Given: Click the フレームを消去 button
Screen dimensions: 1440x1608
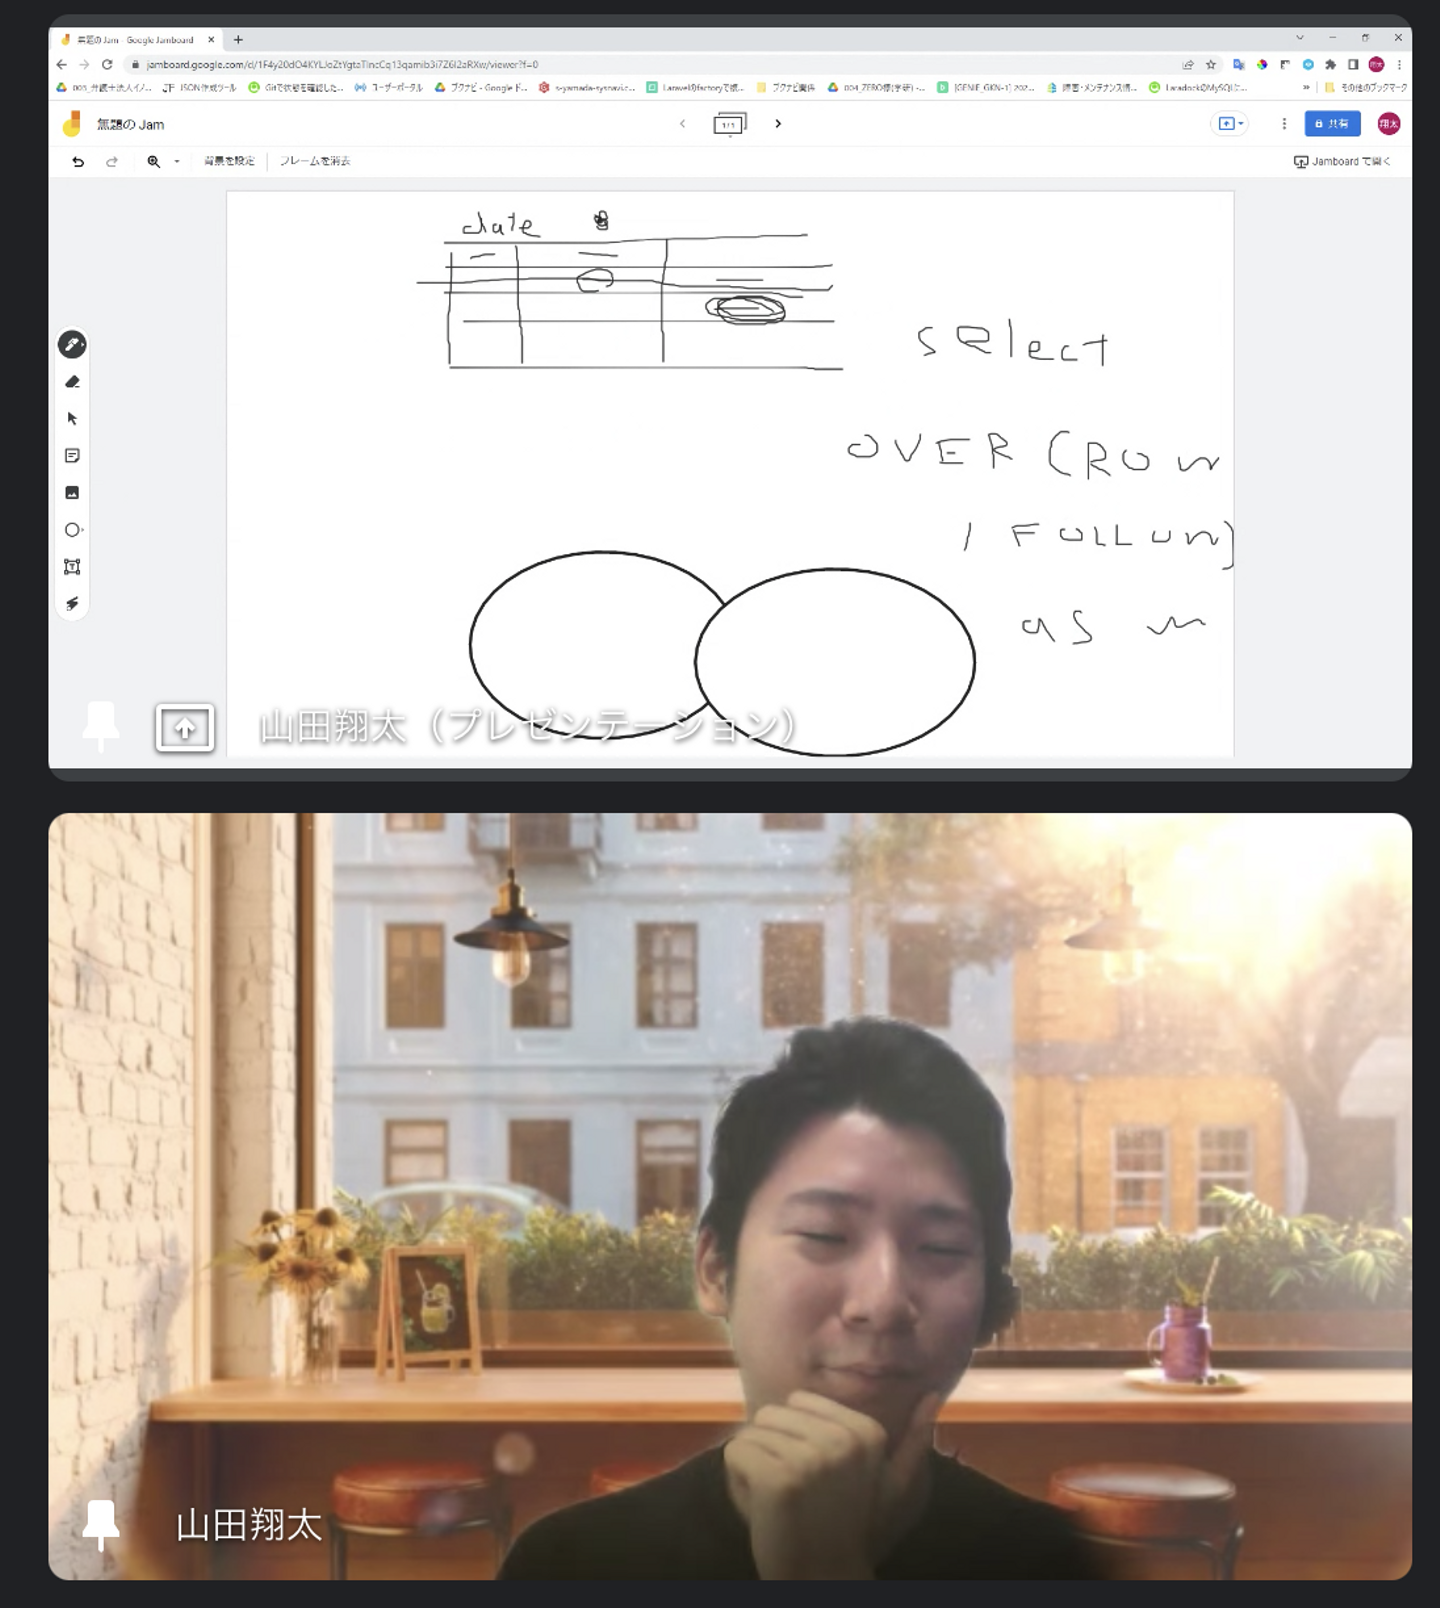Looking at the screenshot, I should coord(315,161).
